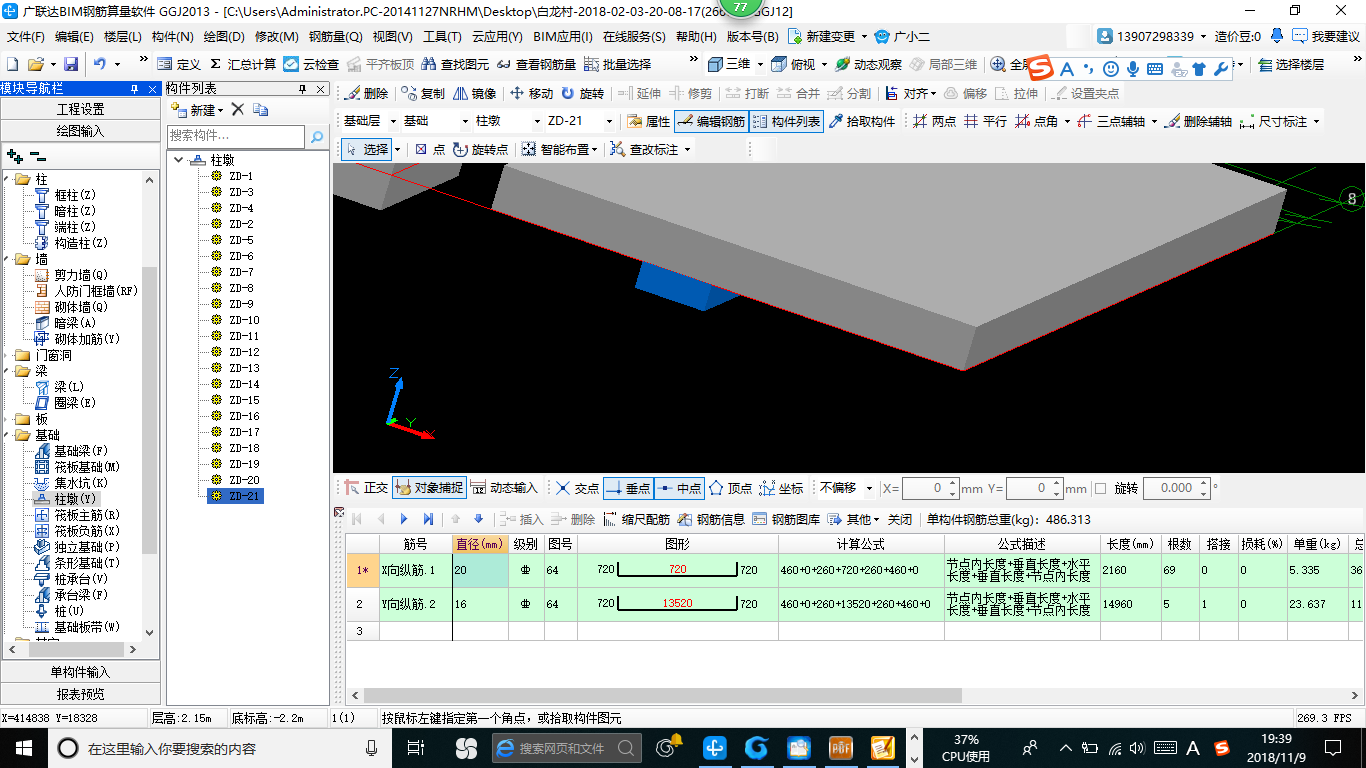Viewport: 1366px width, 768px height.
Task: Toggle the 编辑钢筋 edit rebar panel
Action: (710, 121)
